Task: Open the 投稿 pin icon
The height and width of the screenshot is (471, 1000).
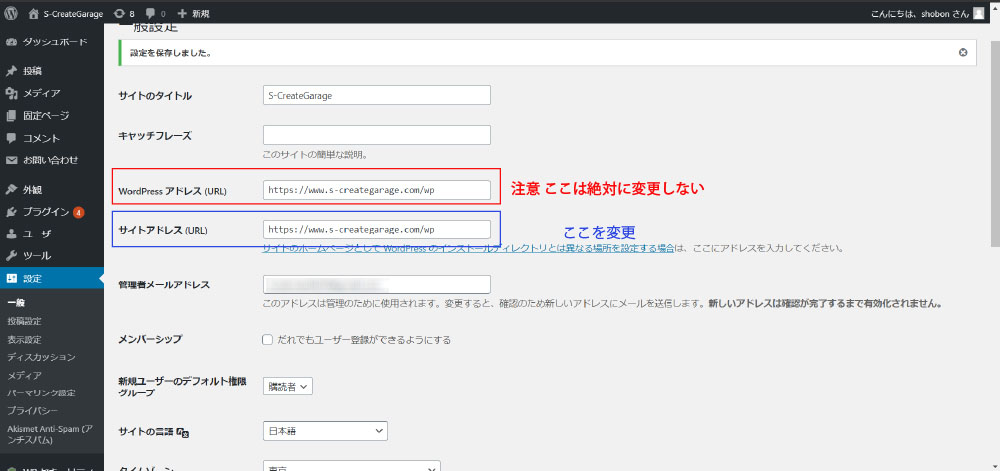Action: click(x=11, y=71)
